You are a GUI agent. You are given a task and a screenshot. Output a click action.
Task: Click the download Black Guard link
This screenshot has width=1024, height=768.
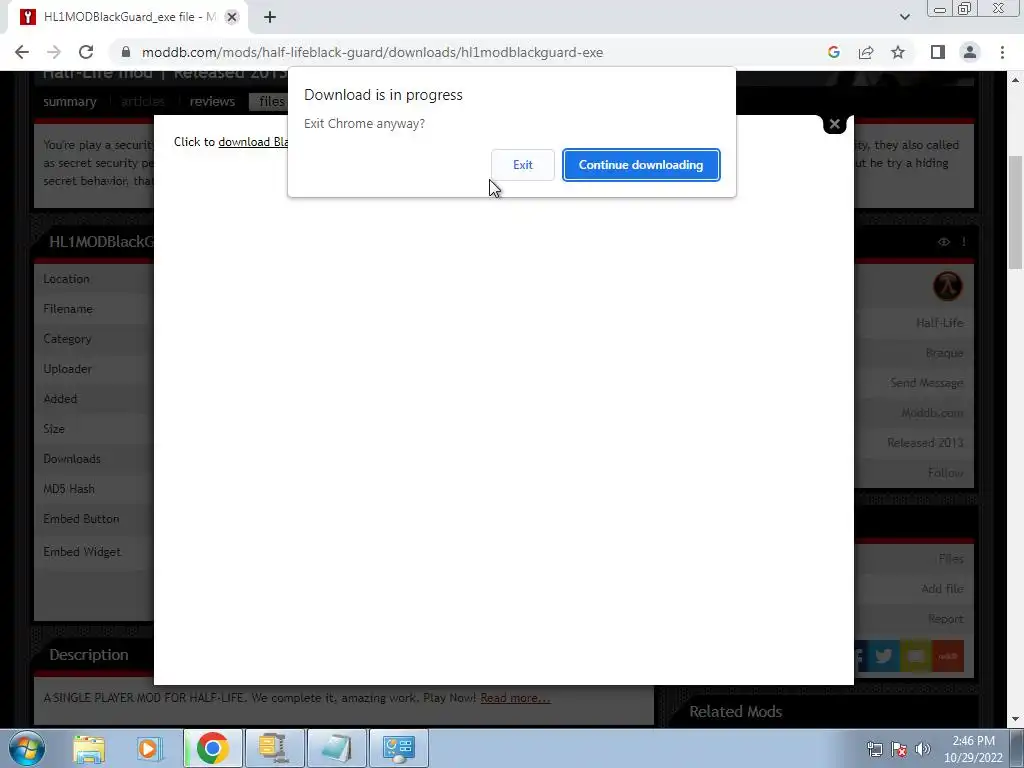point(253,142)
